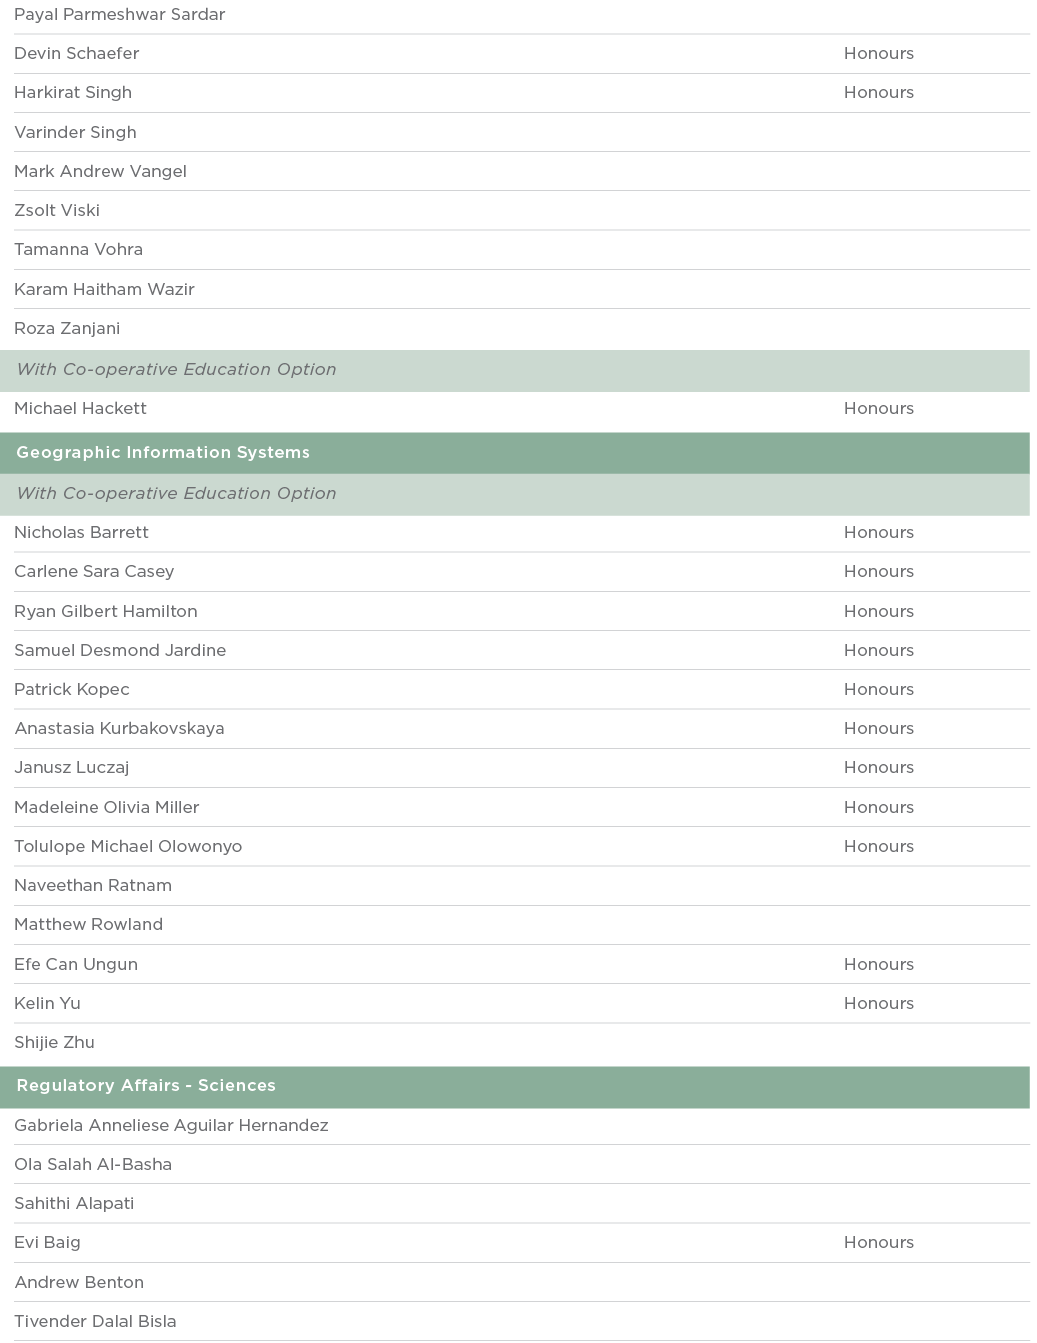Select the name Tolulope Michael Olowonyo
1037x1343 pixels.
(128, 847)
